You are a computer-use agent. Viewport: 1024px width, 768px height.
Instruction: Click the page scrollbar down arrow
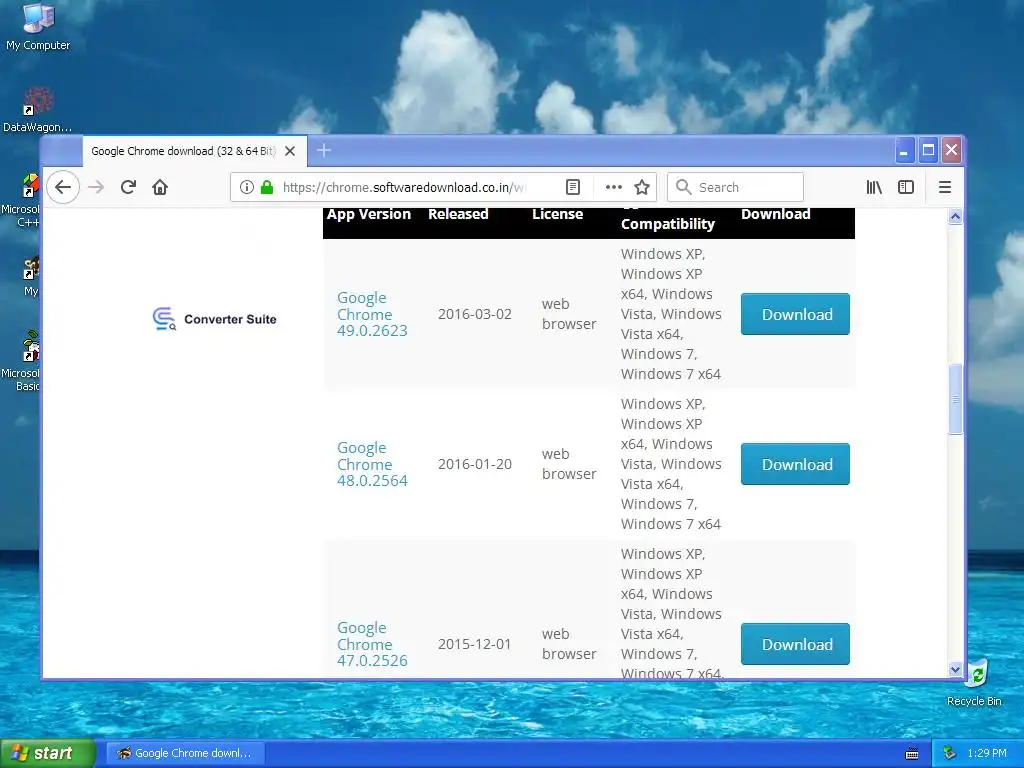(955, 669)
